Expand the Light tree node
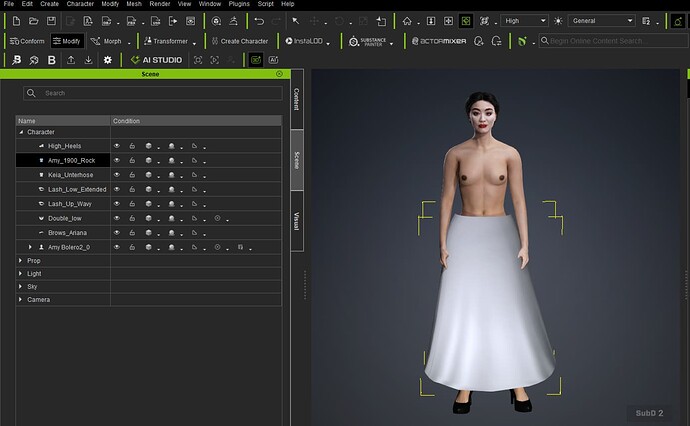 tap(21, 273)
